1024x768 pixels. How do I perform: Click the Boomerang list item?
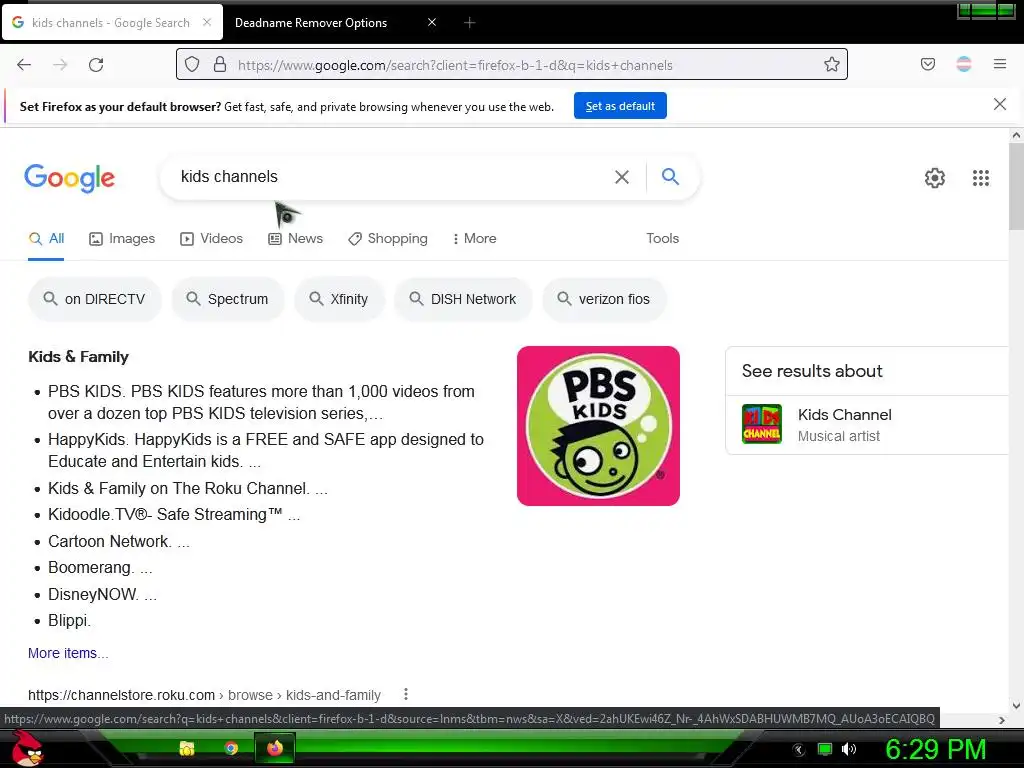(x=100, y=568)
